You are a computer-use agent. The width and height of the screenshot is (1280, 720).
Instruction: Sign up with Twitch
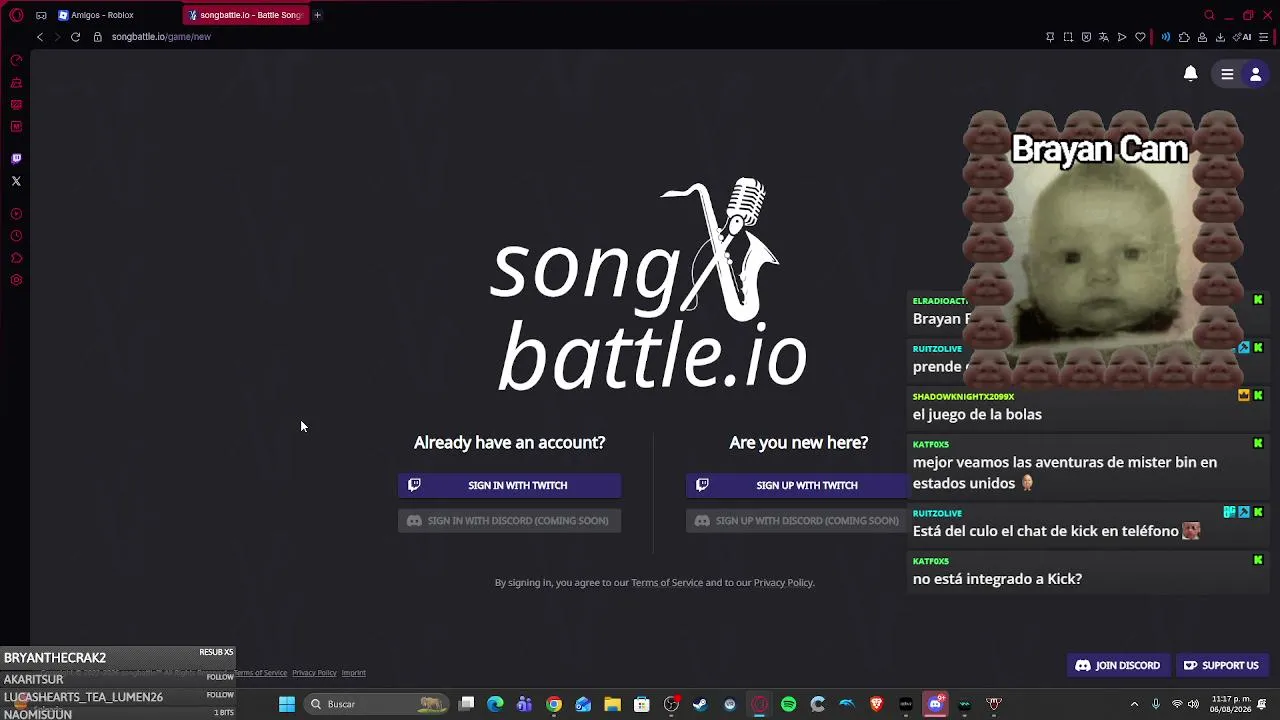tap(797, 485)
